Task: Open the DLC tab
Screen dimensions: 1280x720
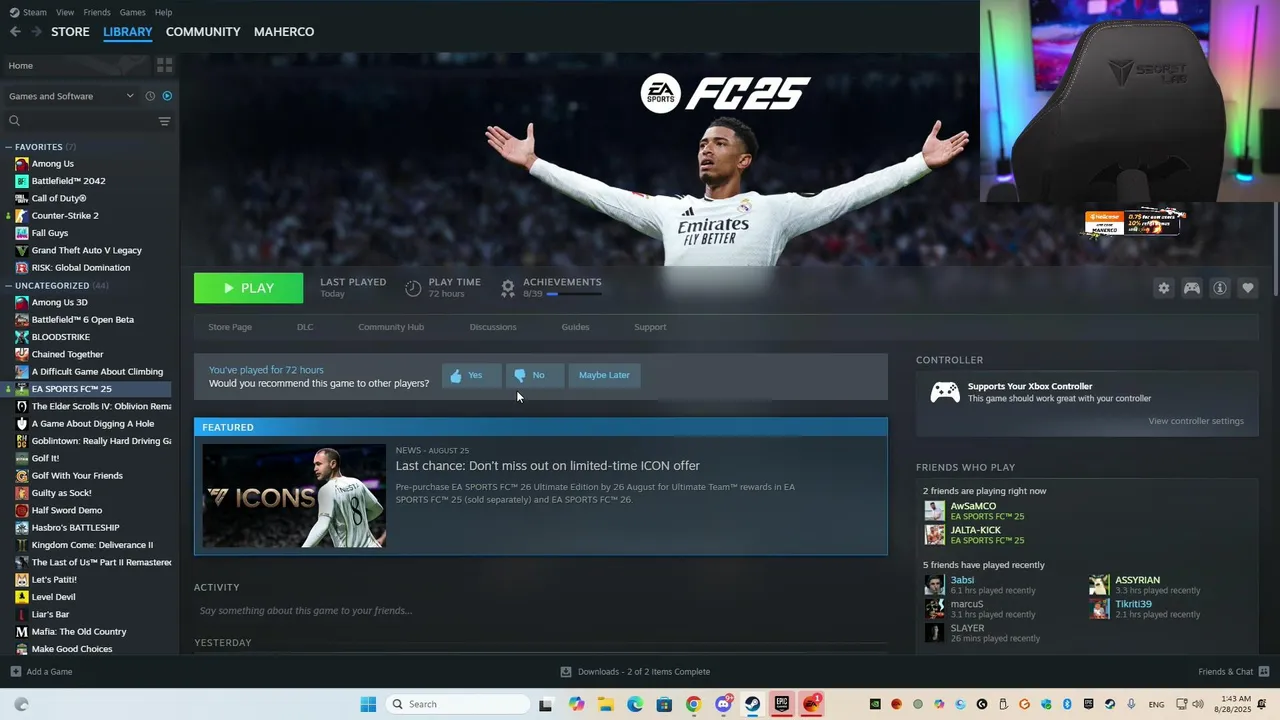Action: coord(305,327)
